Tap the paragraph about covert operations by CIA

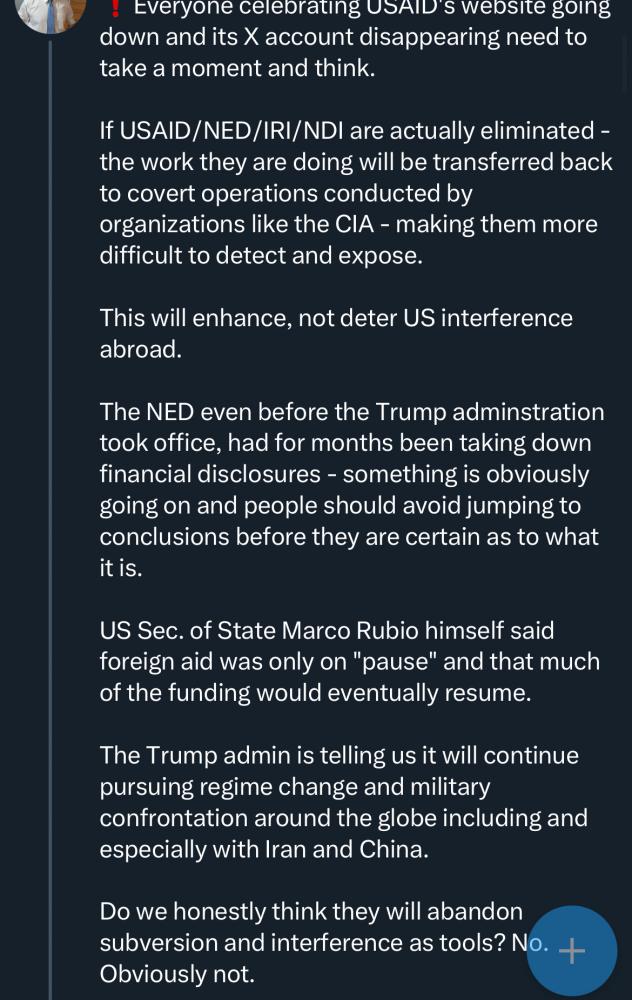[356, 193]
